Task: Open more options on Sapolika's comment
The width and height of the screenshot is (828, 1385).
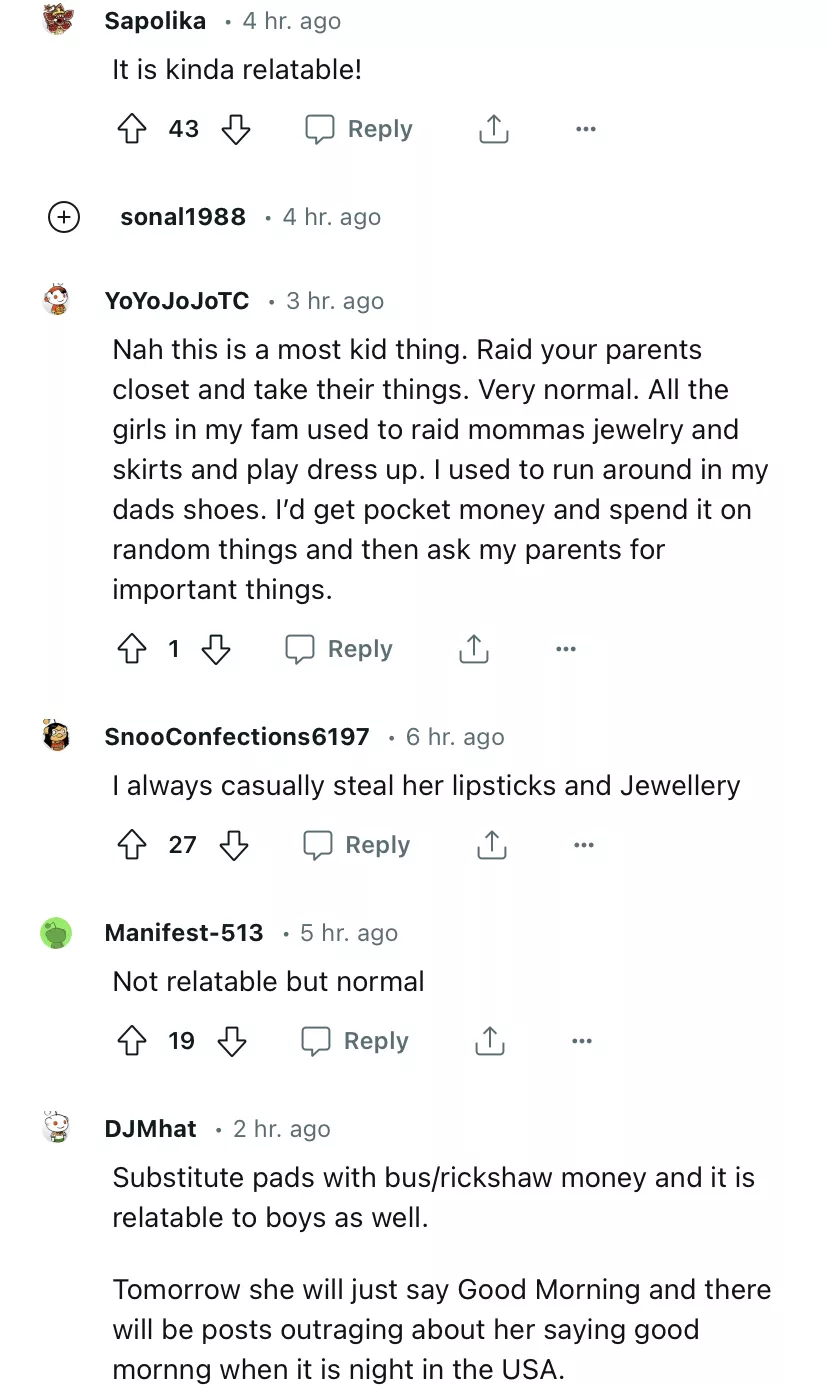Action: [x=586, y=129]
